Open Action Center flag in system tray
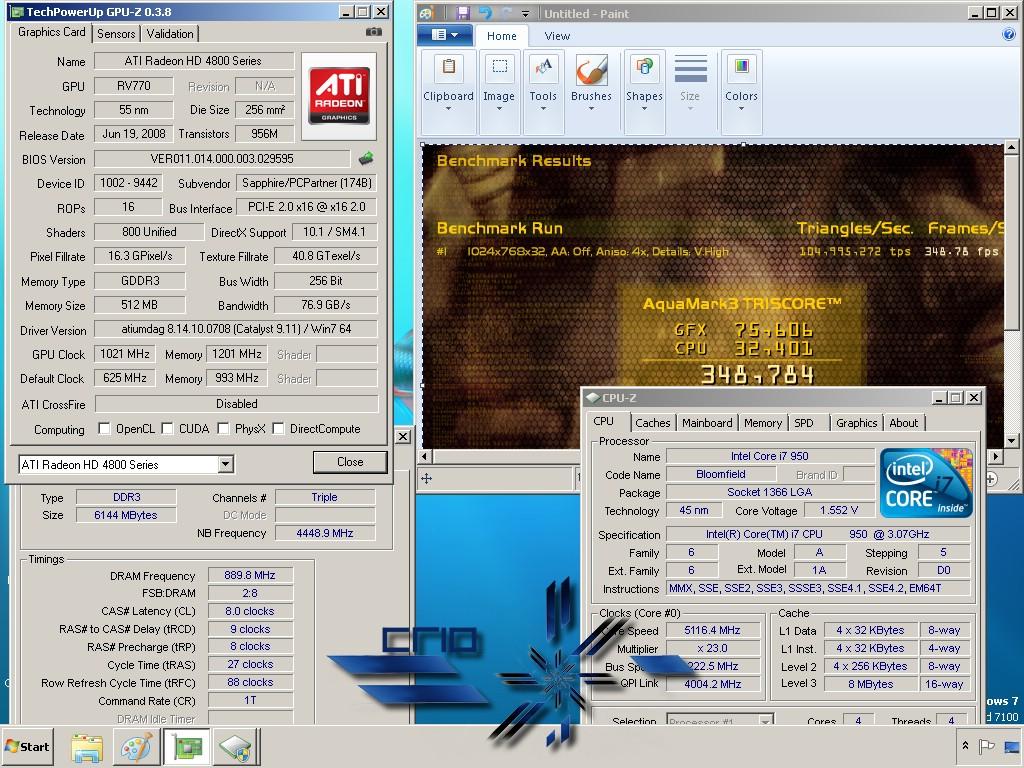The image size is (1024, 768). point(986,746)
